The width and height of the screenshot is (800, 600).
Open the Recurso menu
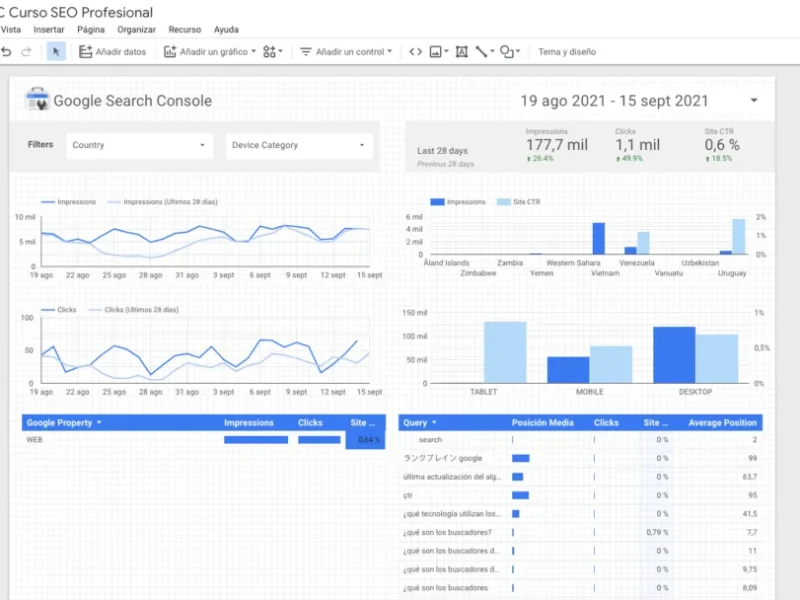click(x=185, y=30)
